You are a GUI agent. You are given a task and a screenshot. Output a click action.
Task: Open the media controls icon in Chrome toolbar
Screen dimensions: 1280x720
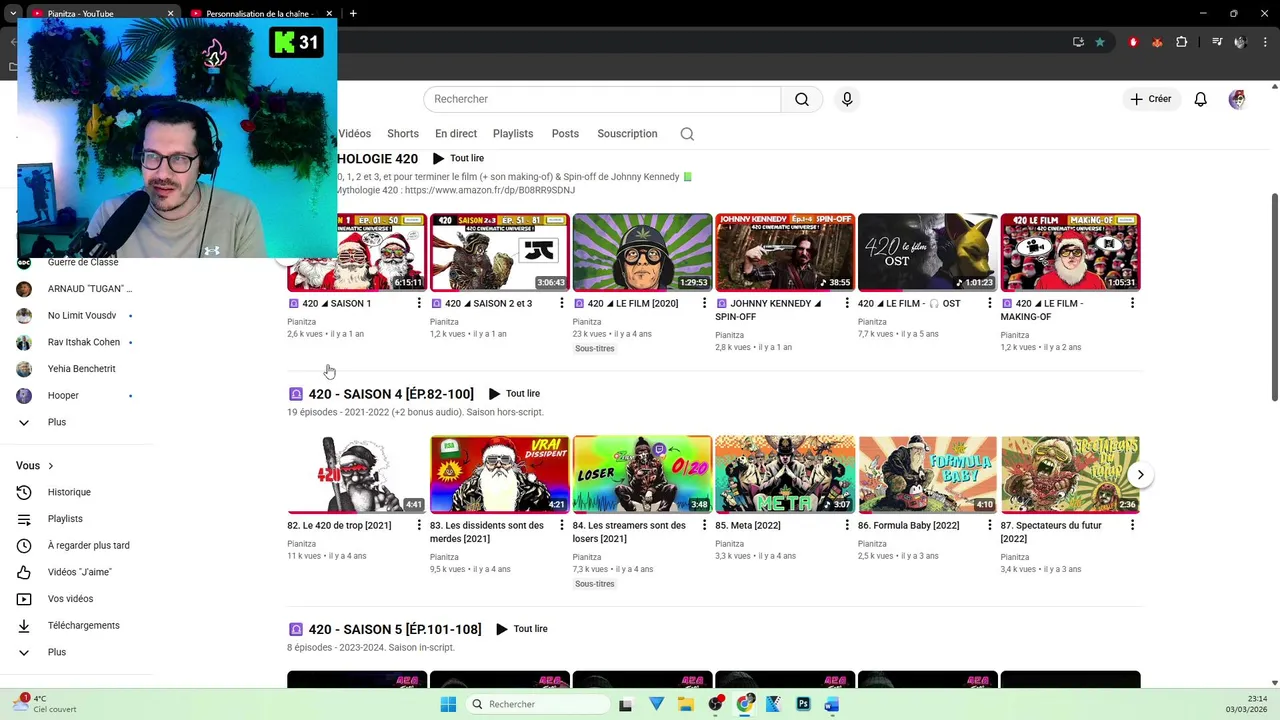pyautogui.click(x=1217, y=42)
